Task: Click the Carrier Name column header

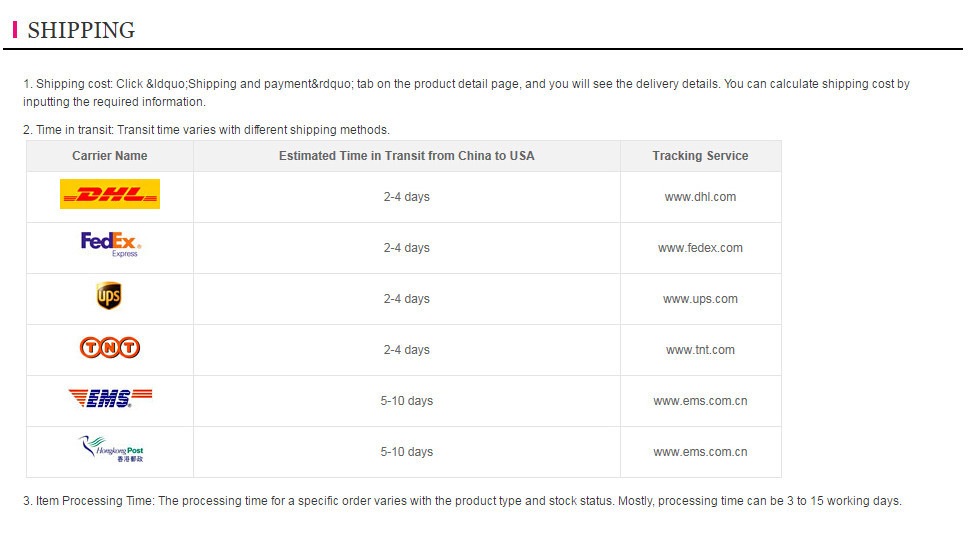Action: pos(110,156)
